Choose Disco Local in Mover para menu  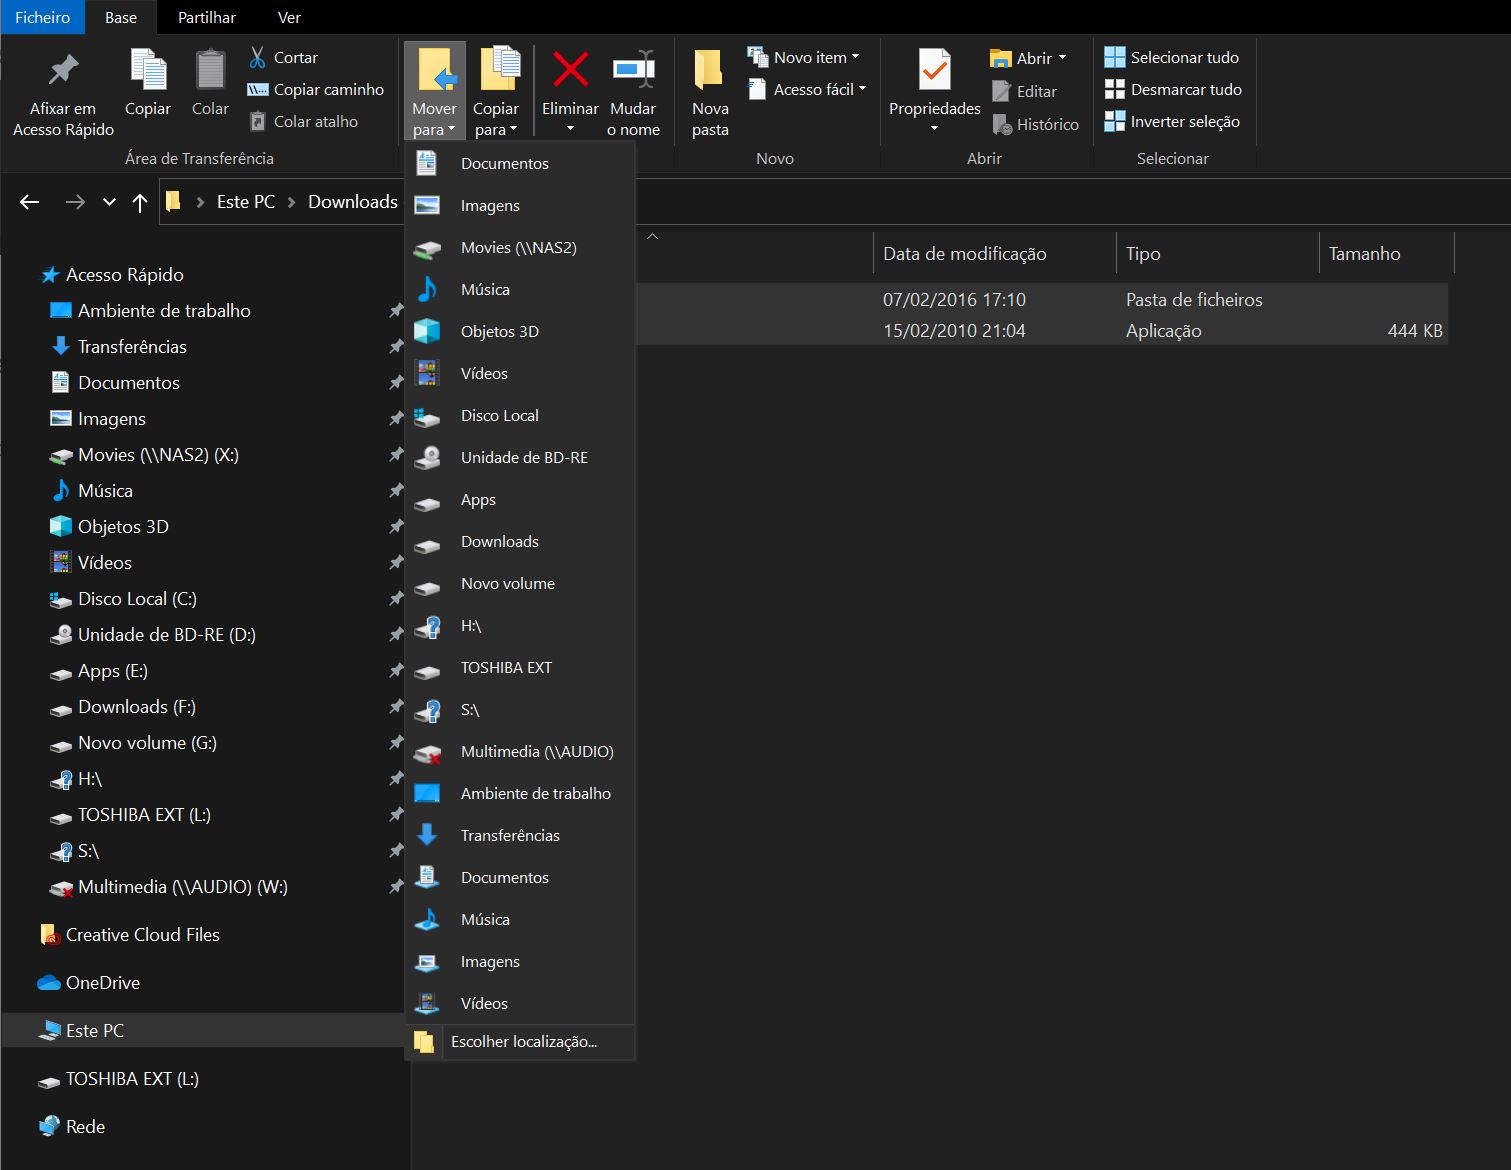pyautogui.click(x=520, y=415)
